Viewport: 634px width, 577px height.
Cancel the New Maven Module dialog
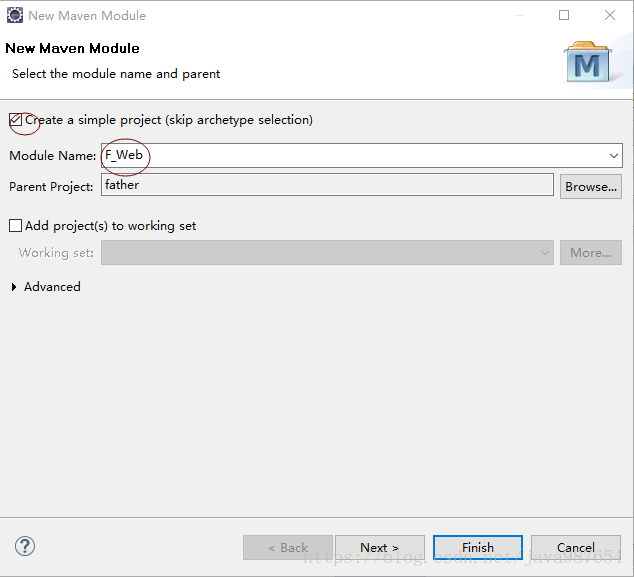pos(576,547)
